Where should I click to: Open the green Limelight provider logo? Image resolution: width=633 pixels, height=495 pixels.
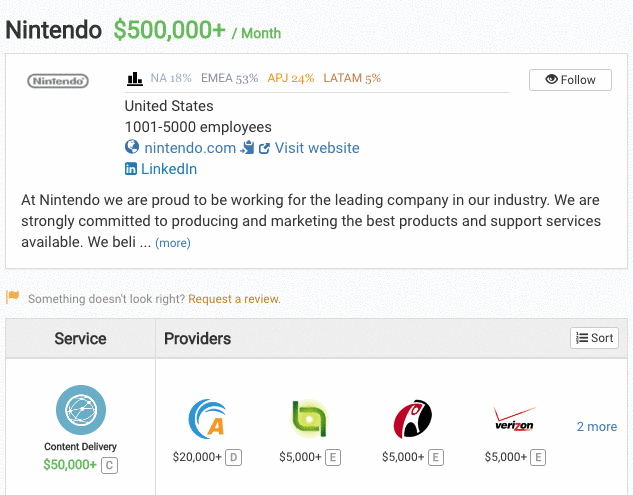point(309,419)
